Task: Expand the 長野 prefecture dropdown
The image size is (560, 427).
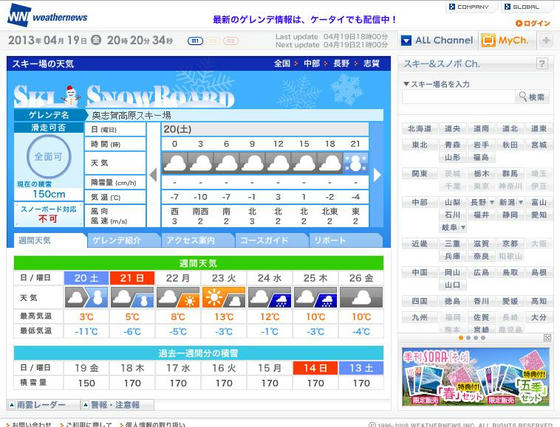Action: pyautogui.click(x=492, y=202)
